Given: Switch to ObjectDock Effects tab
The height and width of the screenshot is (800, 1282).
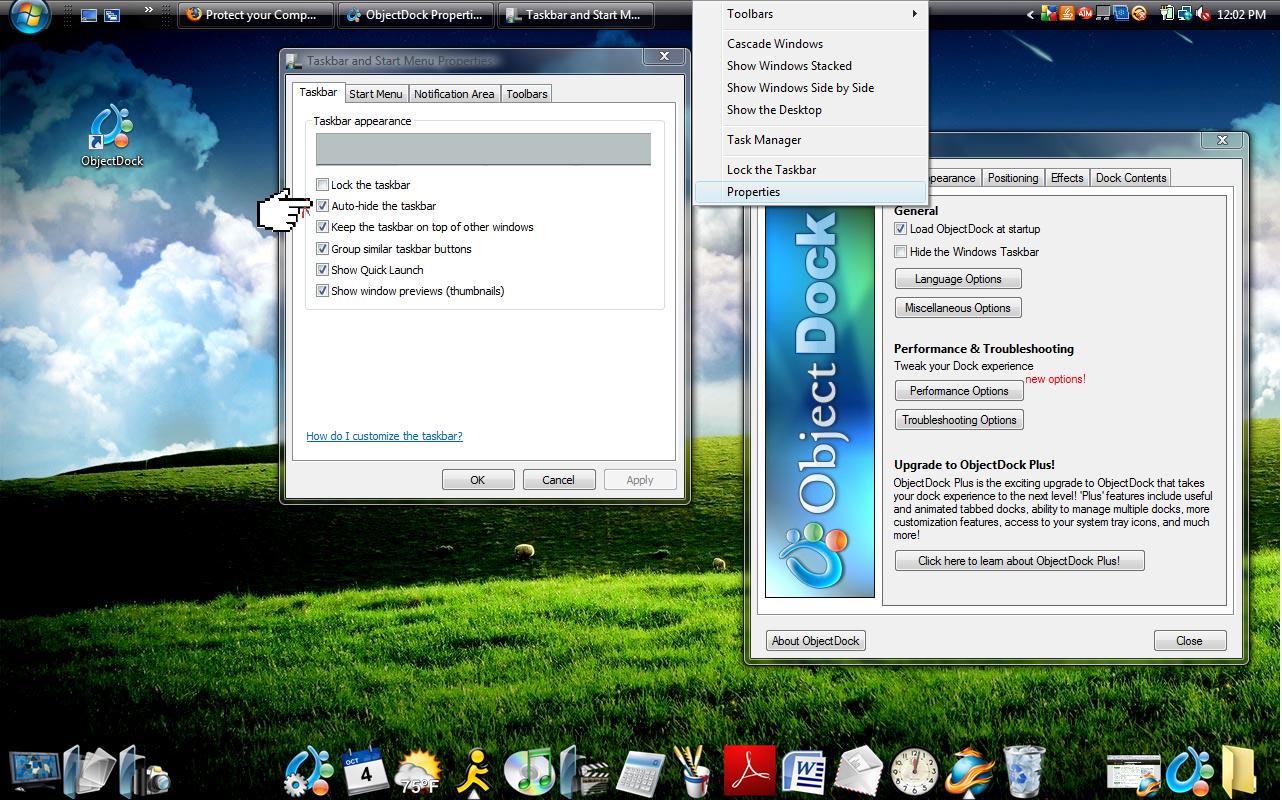Looking at the screenshot, I should pyautogui.click(x=1067, y=178).
